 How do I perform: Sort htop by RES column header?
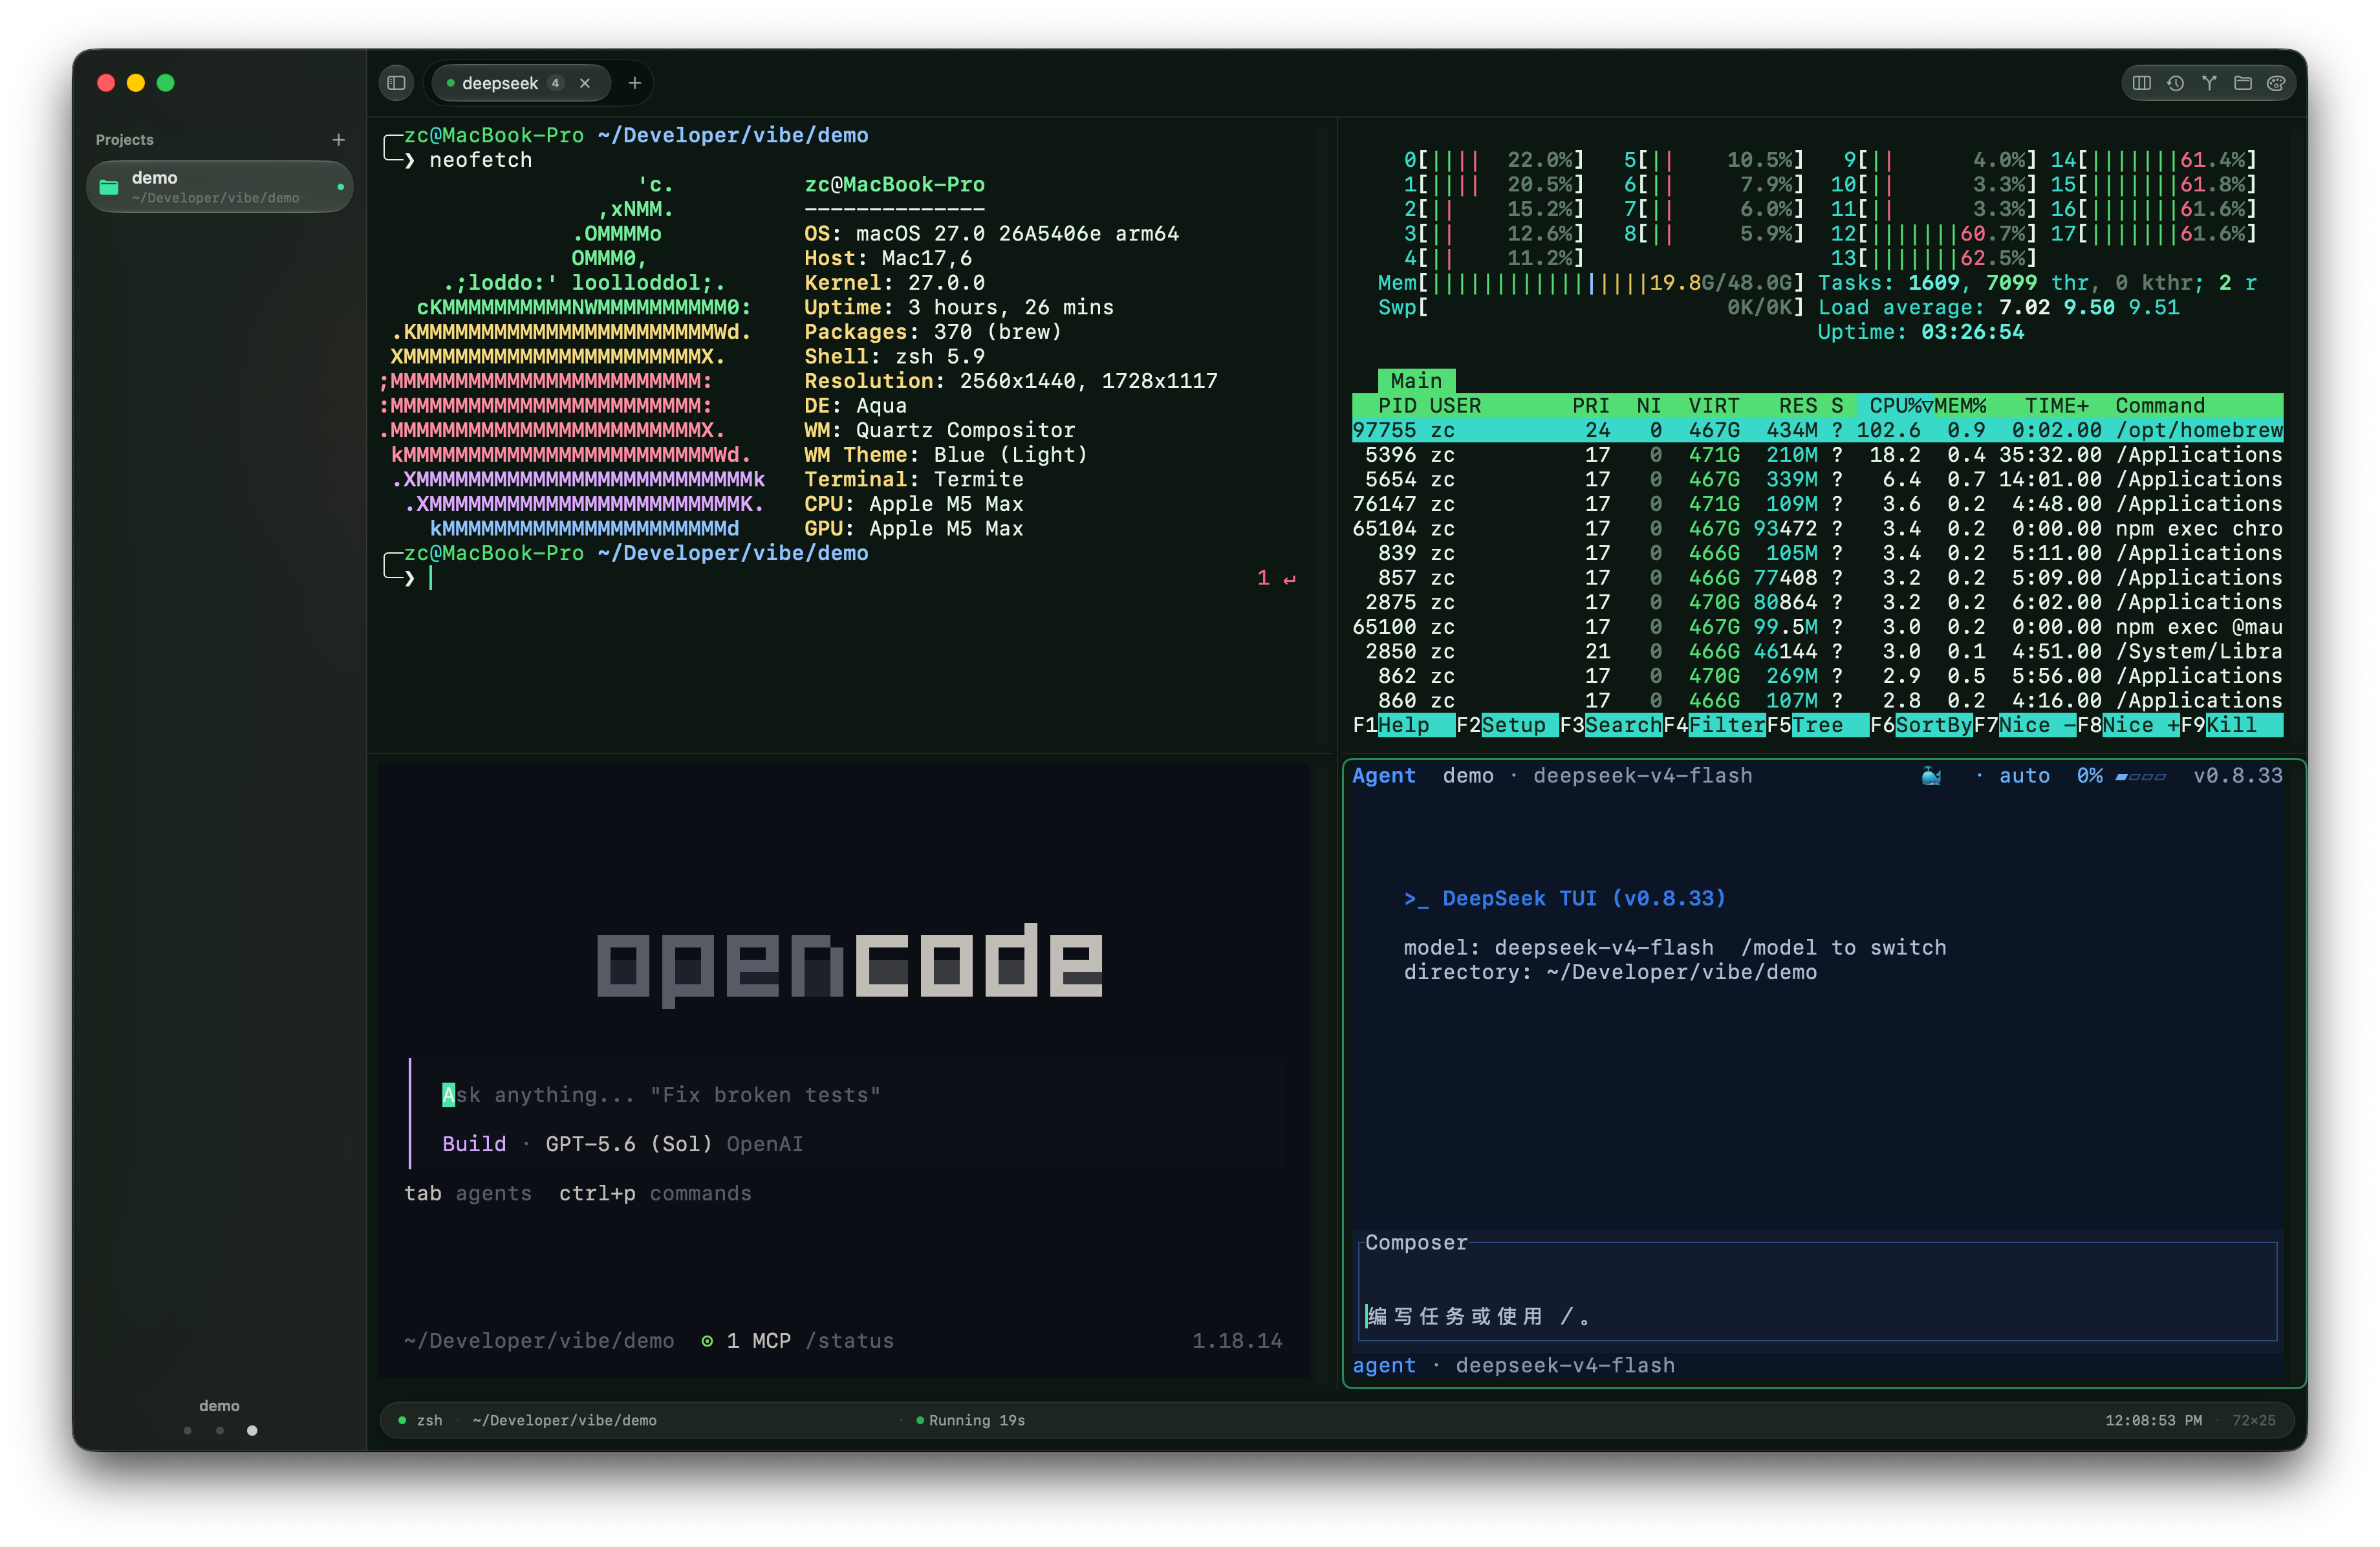1798,406
